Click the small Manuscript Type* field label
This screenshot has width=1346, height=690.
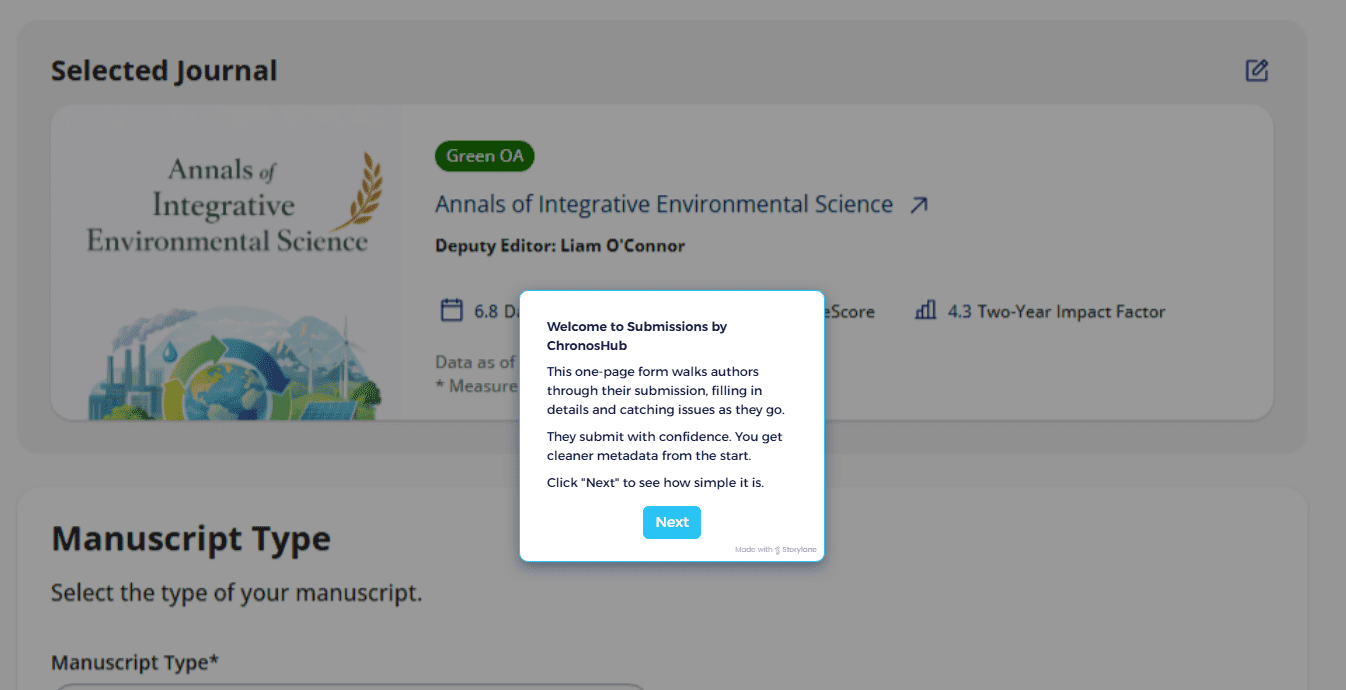tap(135, 663)
